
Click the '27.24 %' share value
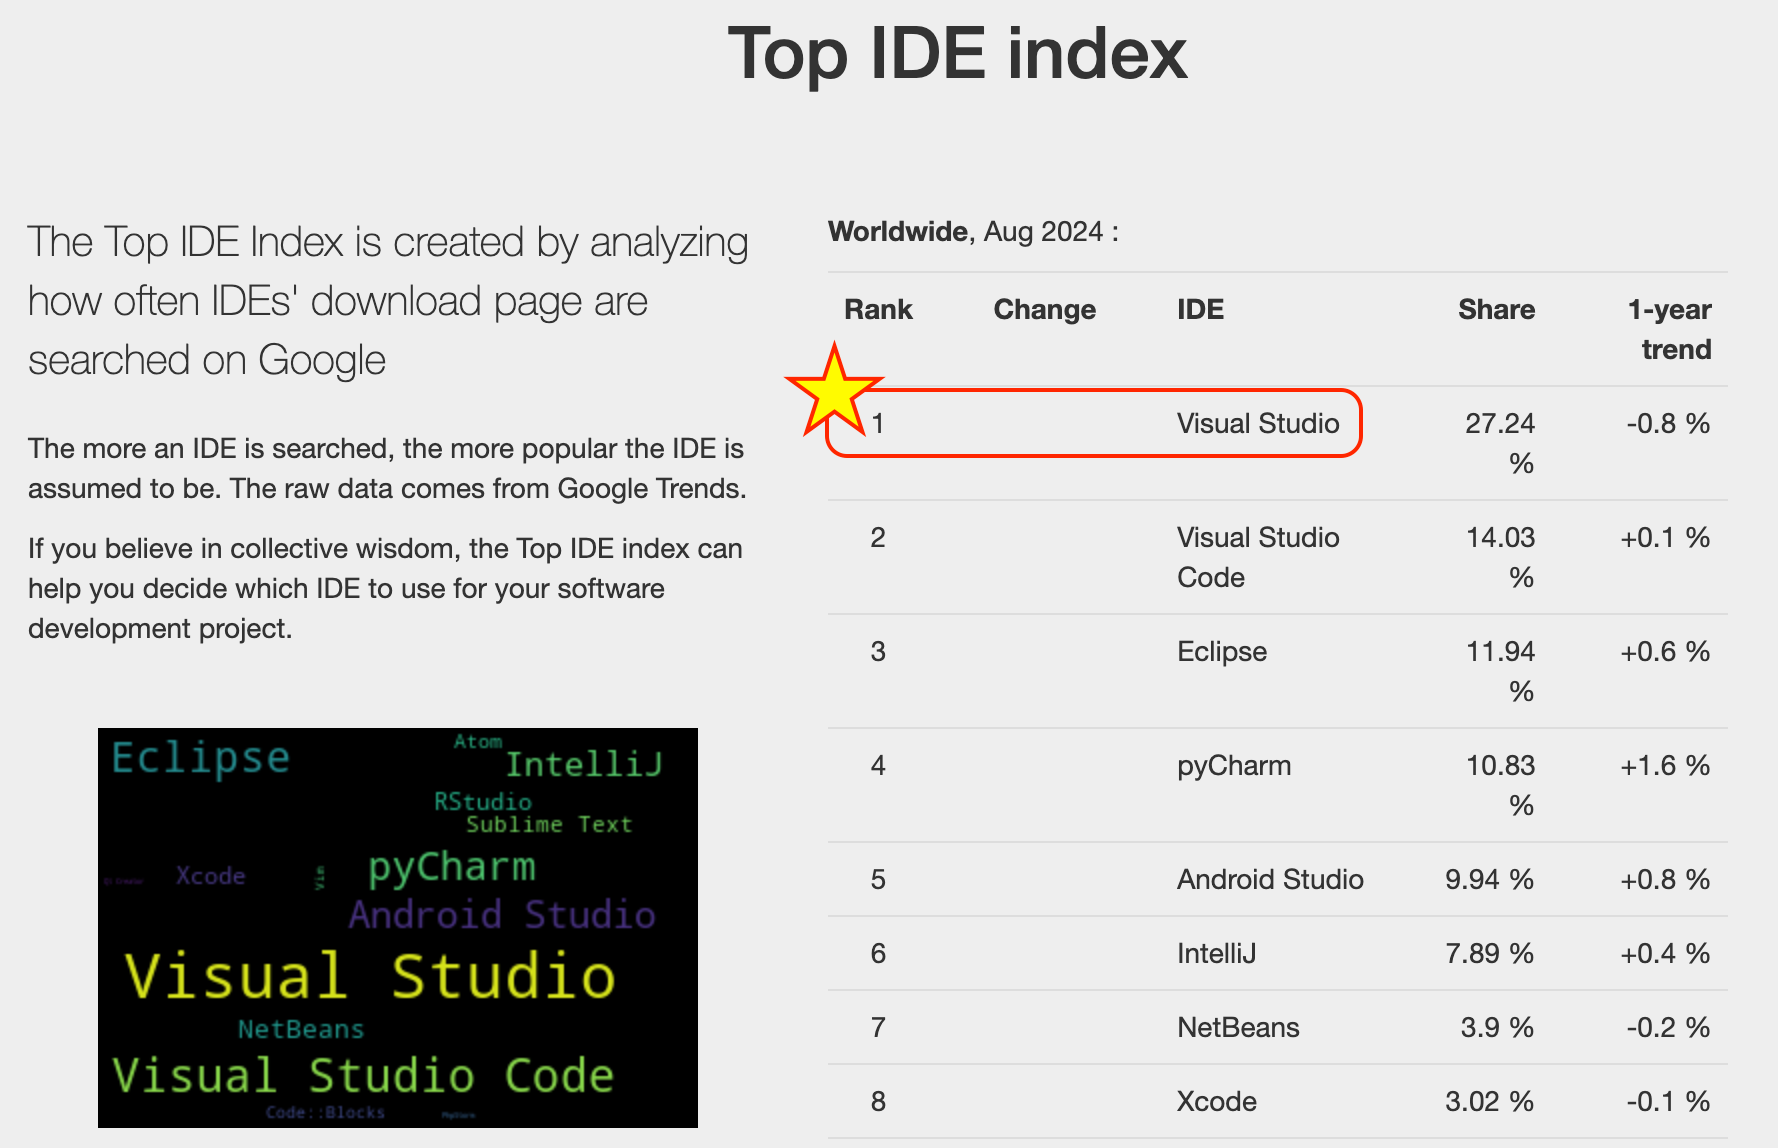pos(1500,443)
